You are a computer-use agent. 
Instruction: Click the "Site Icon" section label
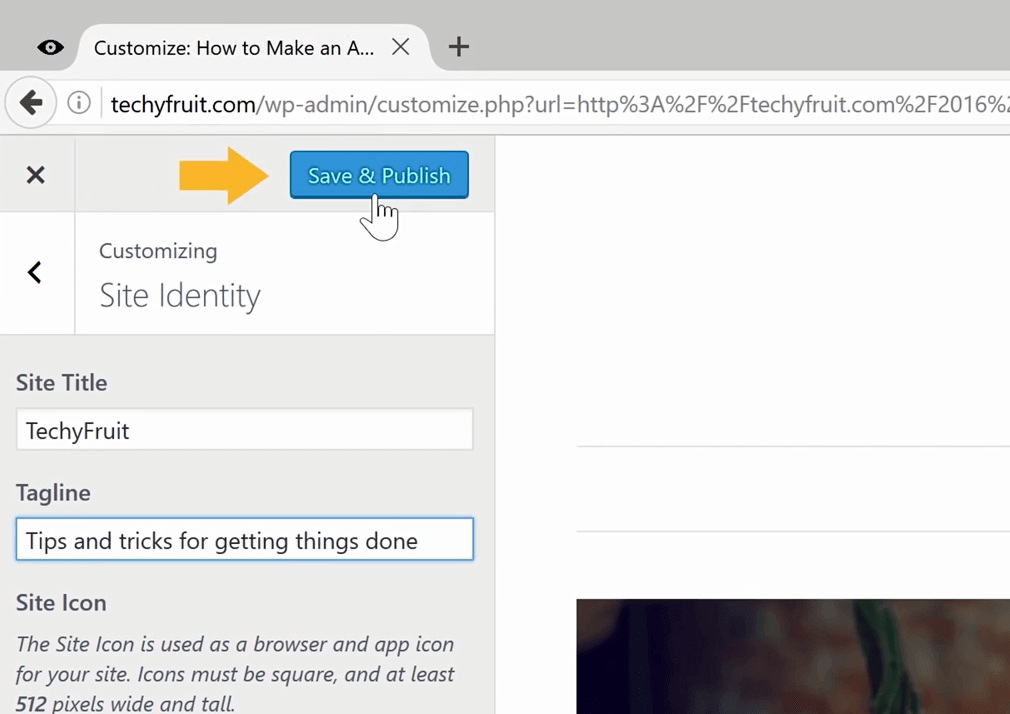coord(61,603)
